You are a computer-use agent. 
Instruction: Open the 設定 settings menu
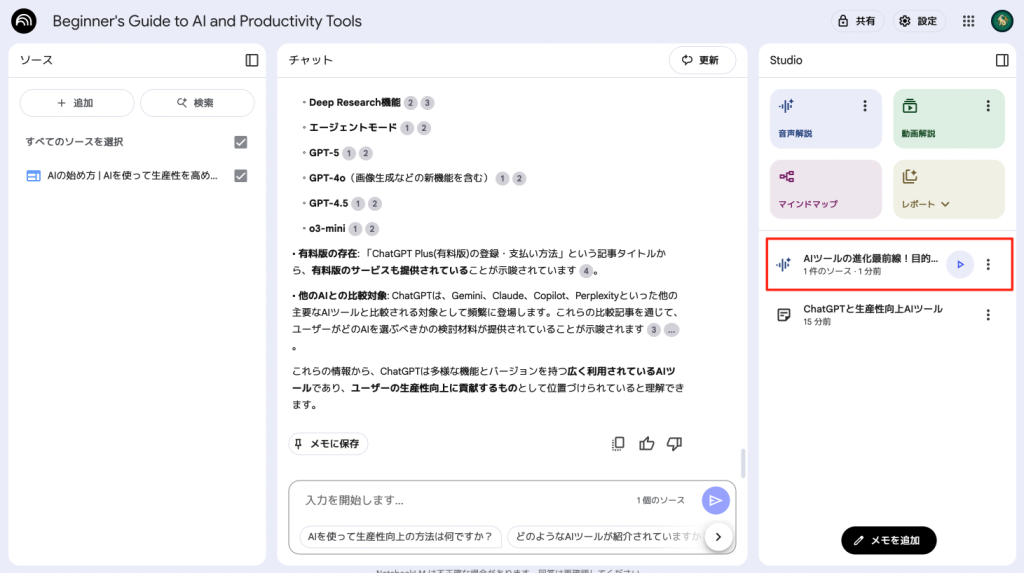(x=918, y=21)
